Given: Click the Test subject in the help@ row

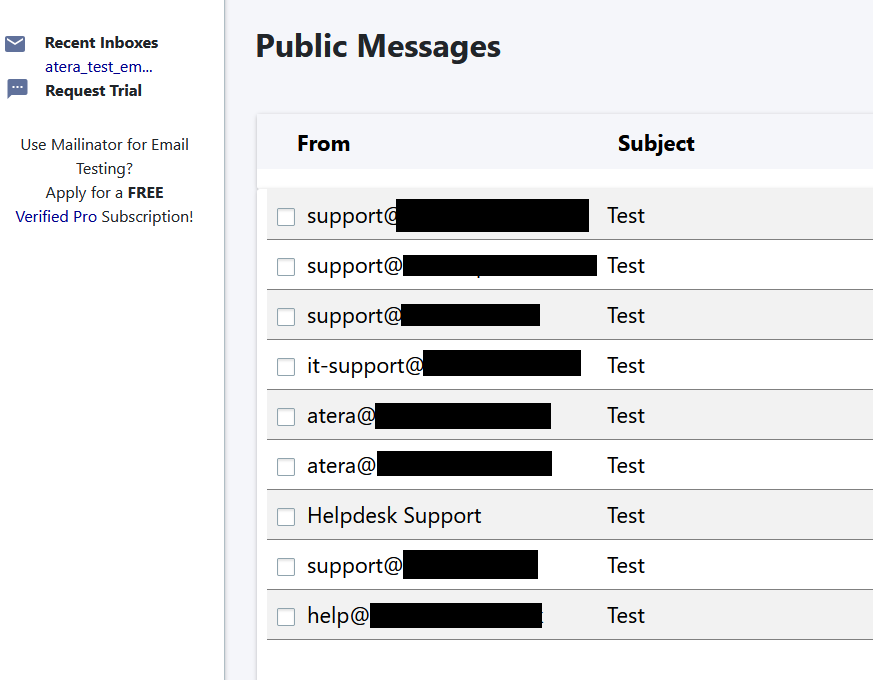Looking at the screenshot, I should (x=626, y=616).
